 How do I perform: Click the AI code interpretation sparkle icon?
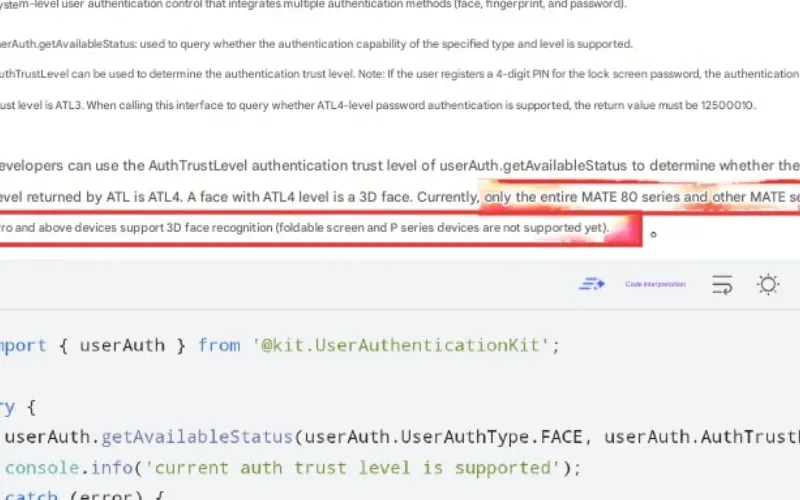[592, 285]
